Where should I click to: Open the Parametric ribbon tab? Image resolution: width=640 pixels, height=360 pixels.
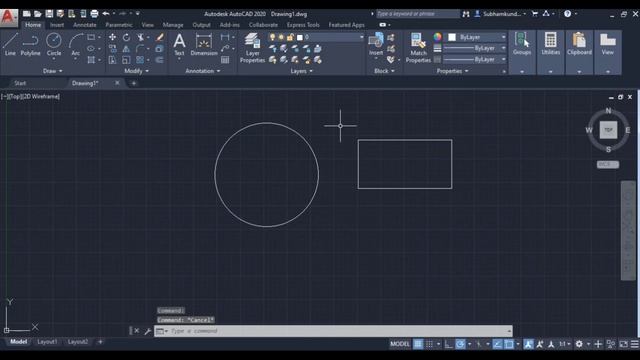click(x=119, y=25)
